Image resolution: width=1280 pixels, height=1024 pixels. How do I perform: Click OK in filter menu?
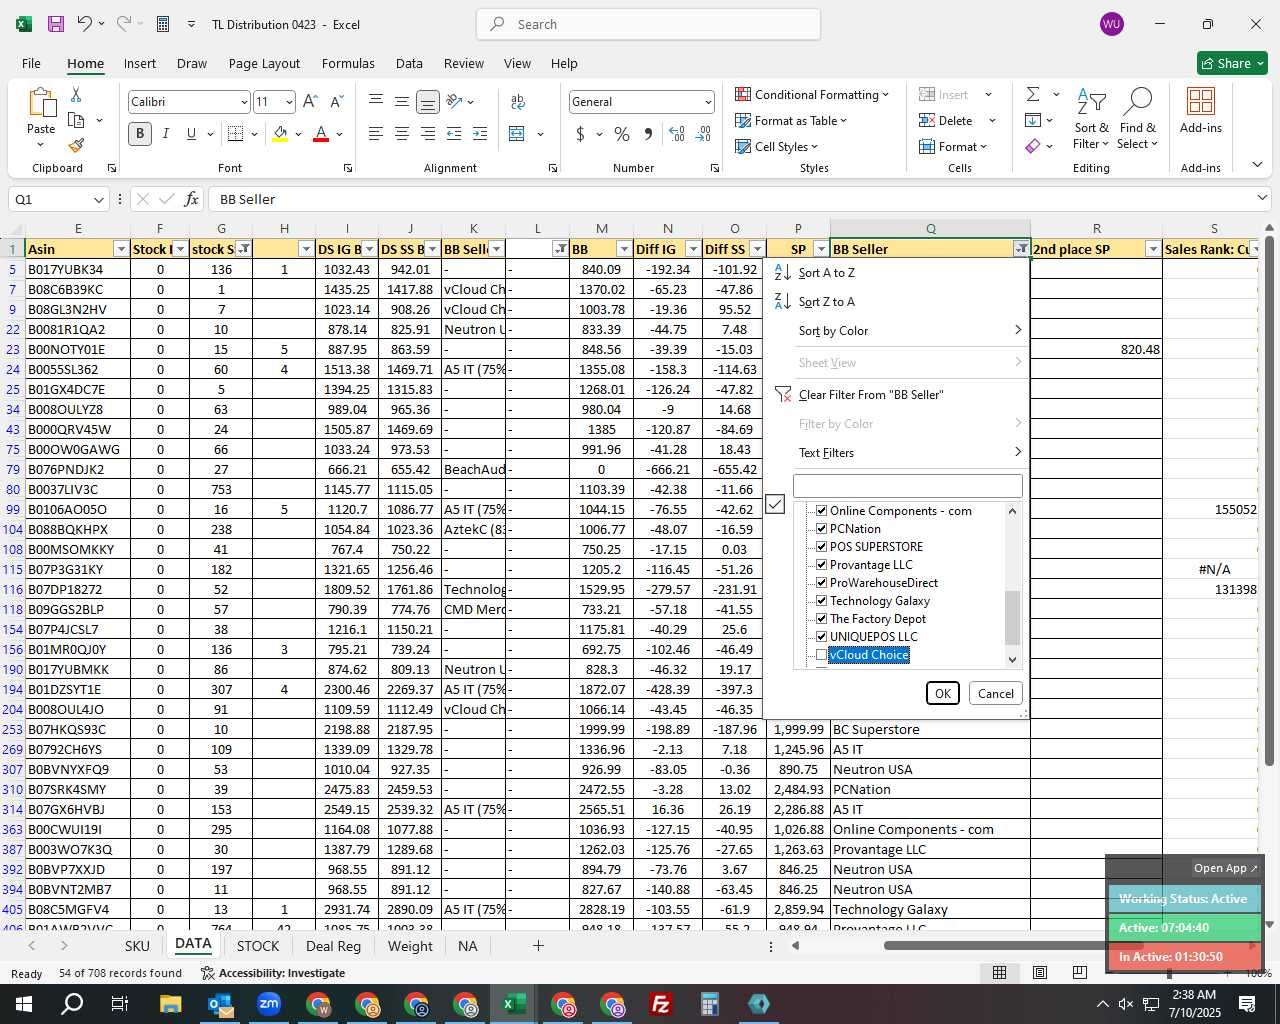click(x=942, y=693)
